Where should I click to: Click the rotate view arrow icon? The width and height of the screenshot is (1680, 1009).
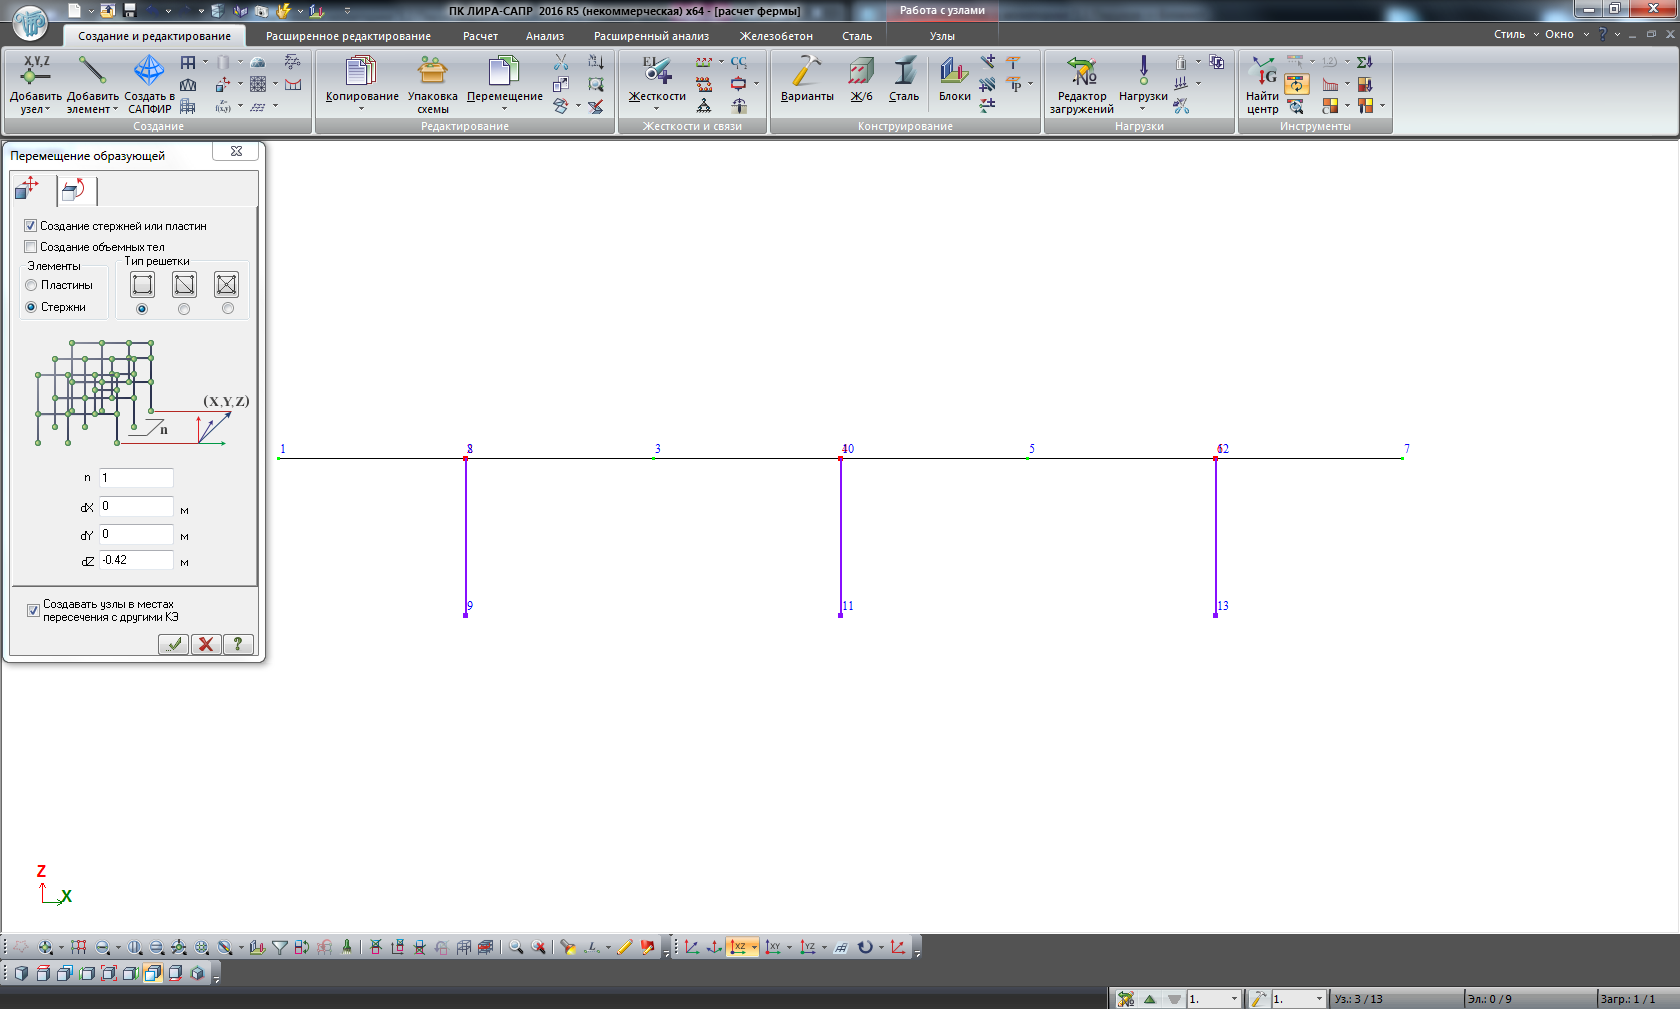coord(865,947)
